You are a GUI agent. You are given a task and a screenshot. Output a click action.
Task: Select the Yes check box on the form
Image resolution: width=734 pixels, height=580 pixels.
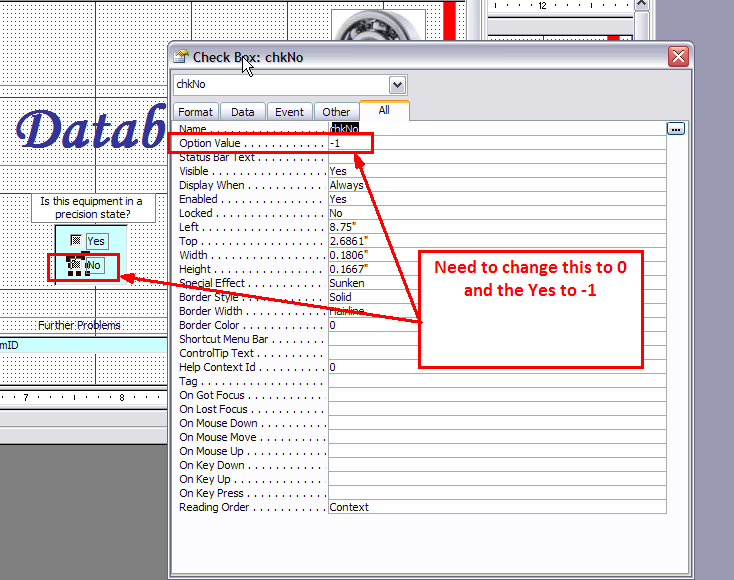tap(76, 240)
